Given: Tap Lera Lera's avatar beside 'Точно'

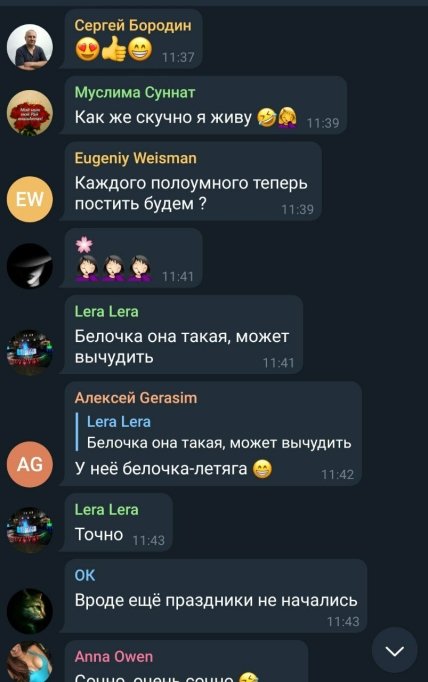Looking at the screenshot, I should 30,530.
